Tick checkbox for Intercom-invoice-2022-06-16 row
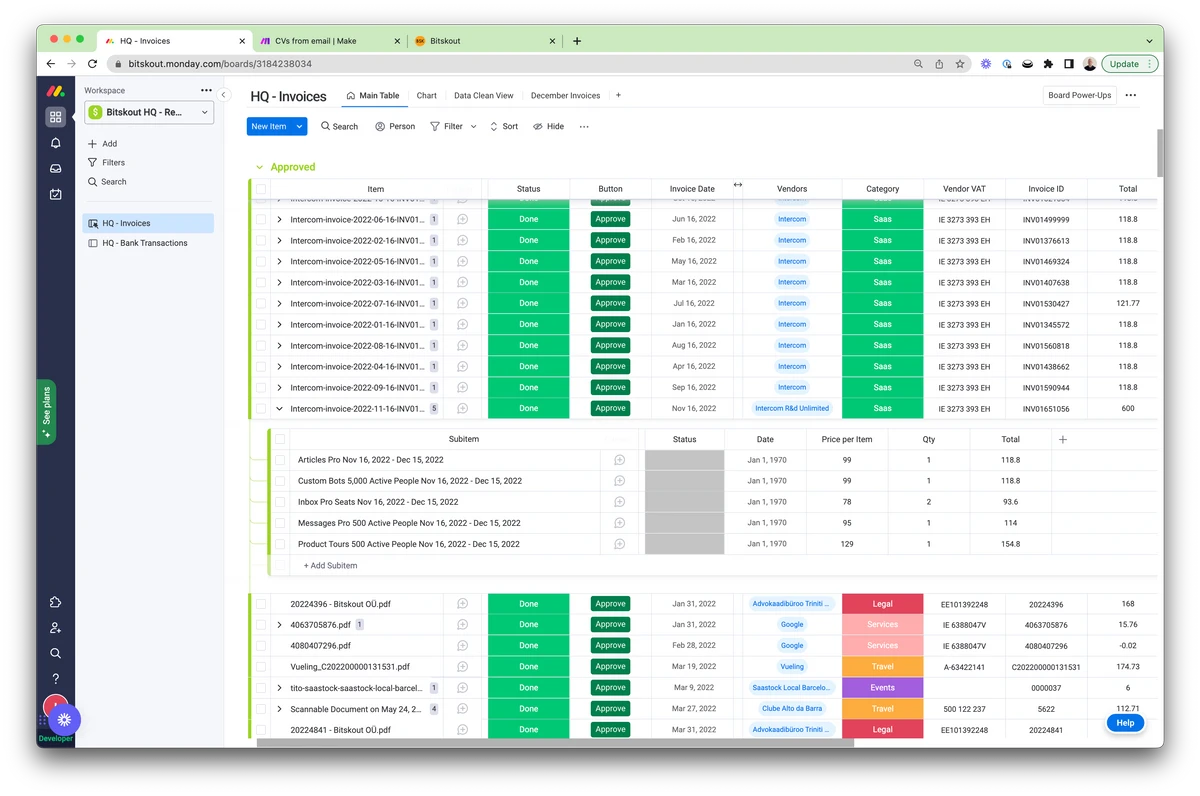1200x796 pixels. point(261,219)
